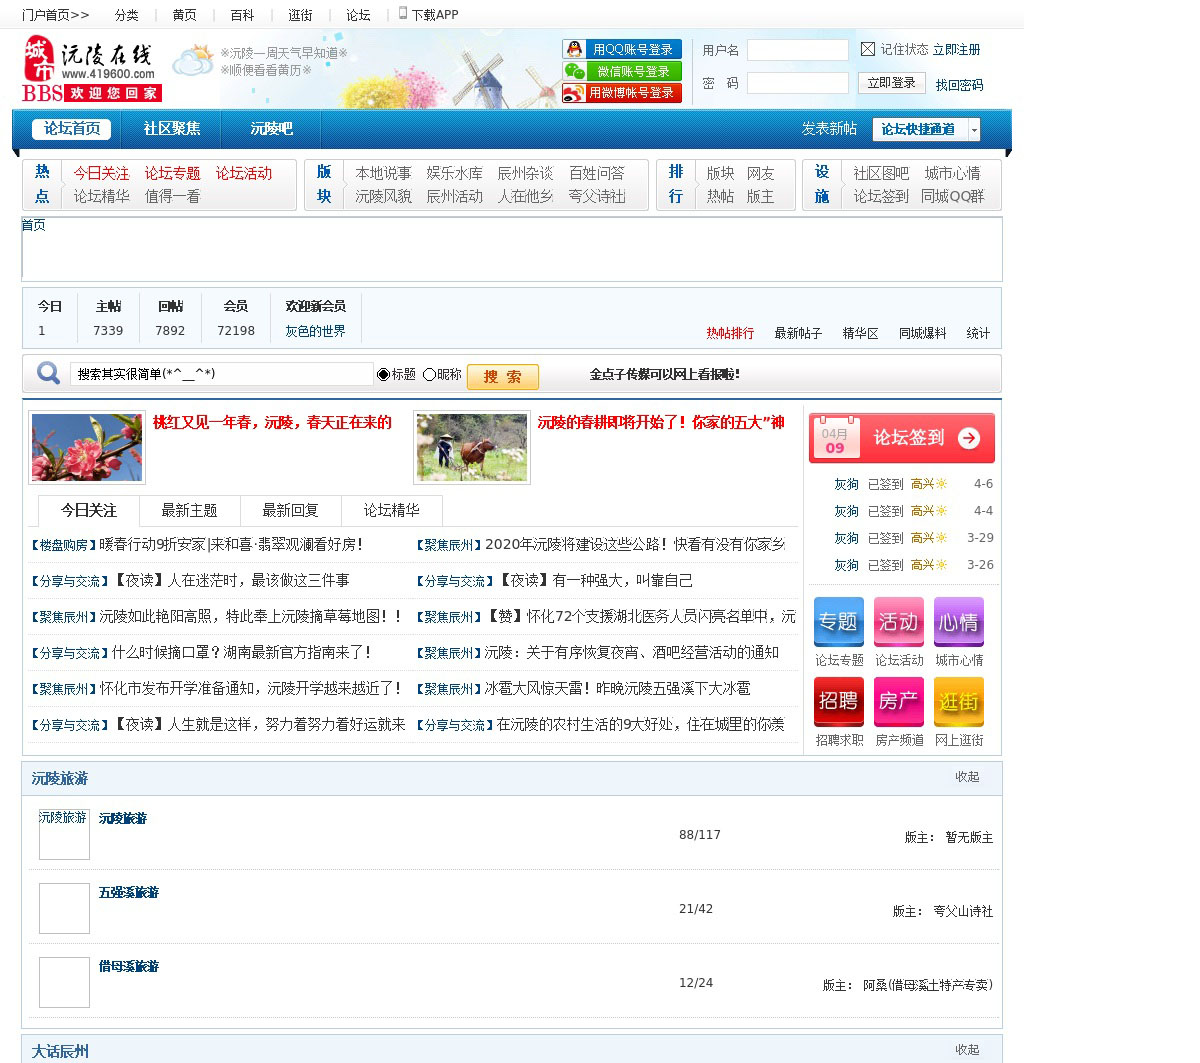Click the magnifying glass search icon

click(48, 374)
